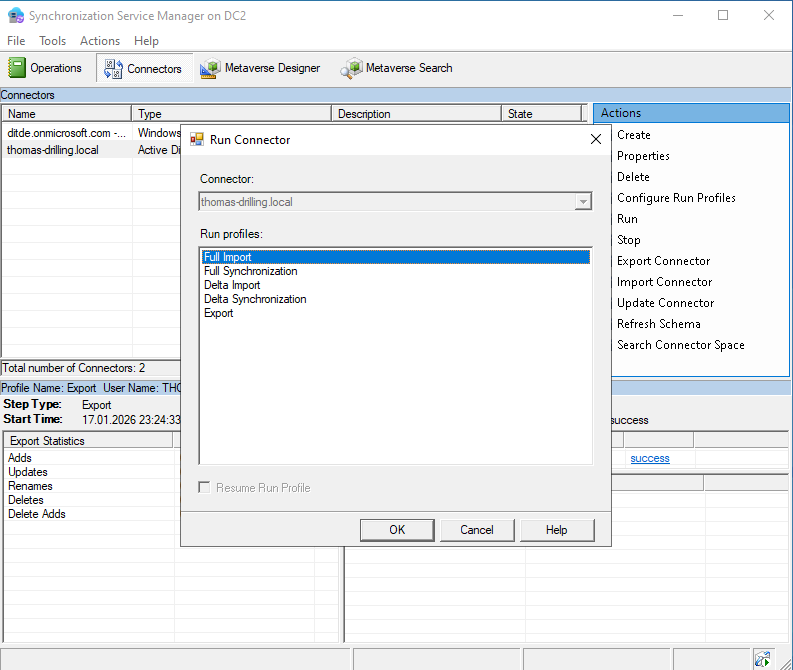Click Update Connector action

point(666,303)
